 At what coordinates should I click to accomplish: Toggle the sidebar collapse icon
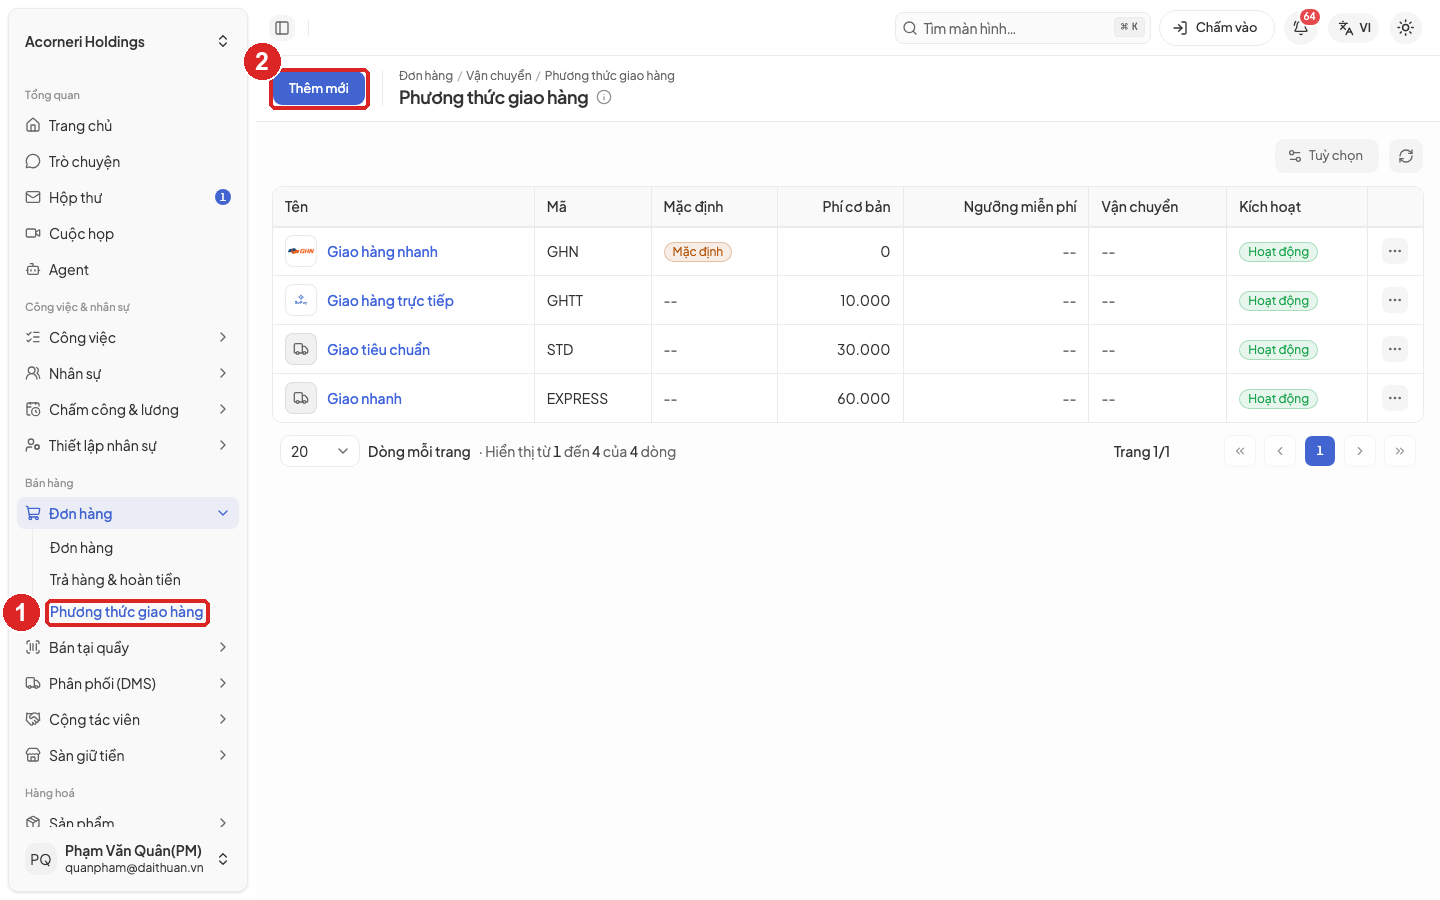point(282,28)
